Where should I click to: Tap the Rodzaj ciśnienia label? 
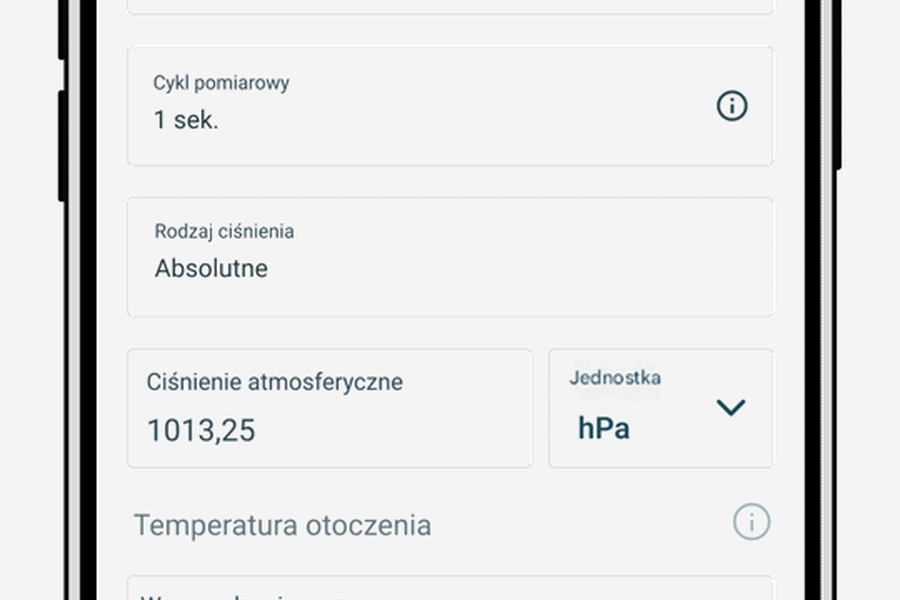[224, 231]
